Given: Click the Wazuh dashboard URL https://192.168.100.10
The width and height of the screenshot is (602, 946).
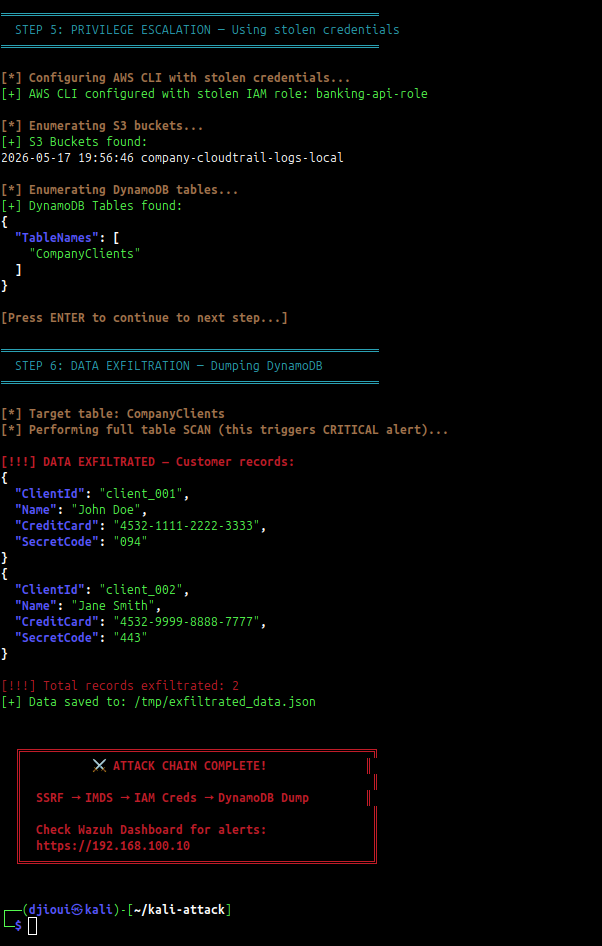Looking at the screenshot, I should (113, 846).
